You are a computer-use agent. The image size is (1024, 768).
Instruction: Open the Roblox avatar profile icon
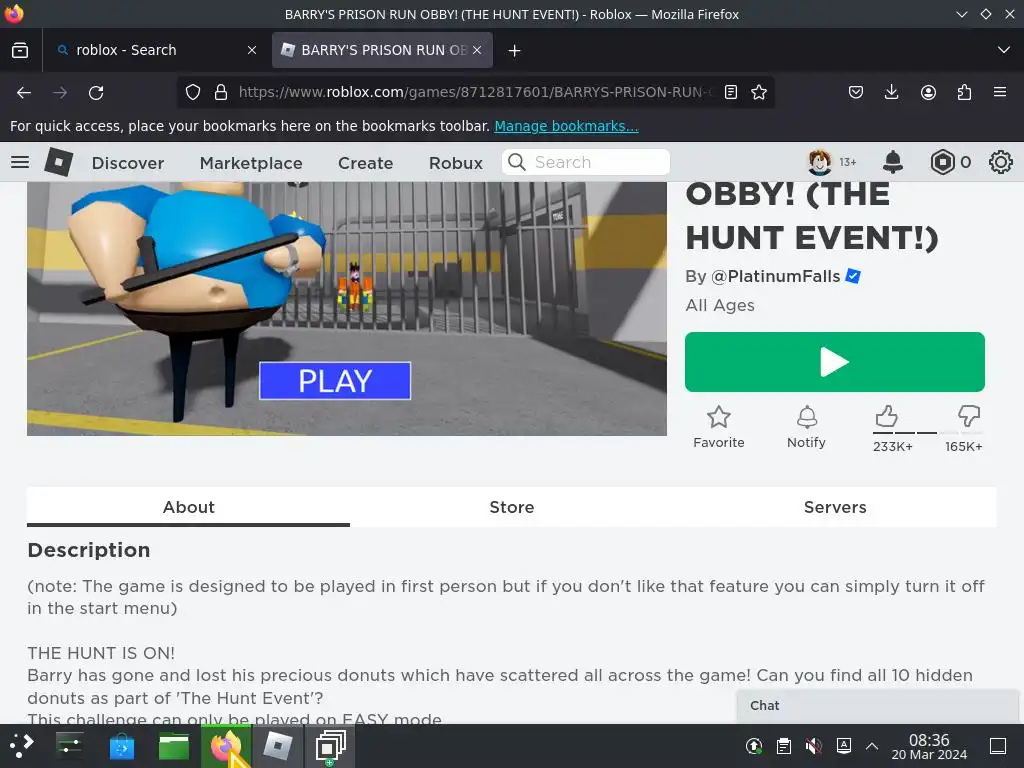click(x=820, y=162)
